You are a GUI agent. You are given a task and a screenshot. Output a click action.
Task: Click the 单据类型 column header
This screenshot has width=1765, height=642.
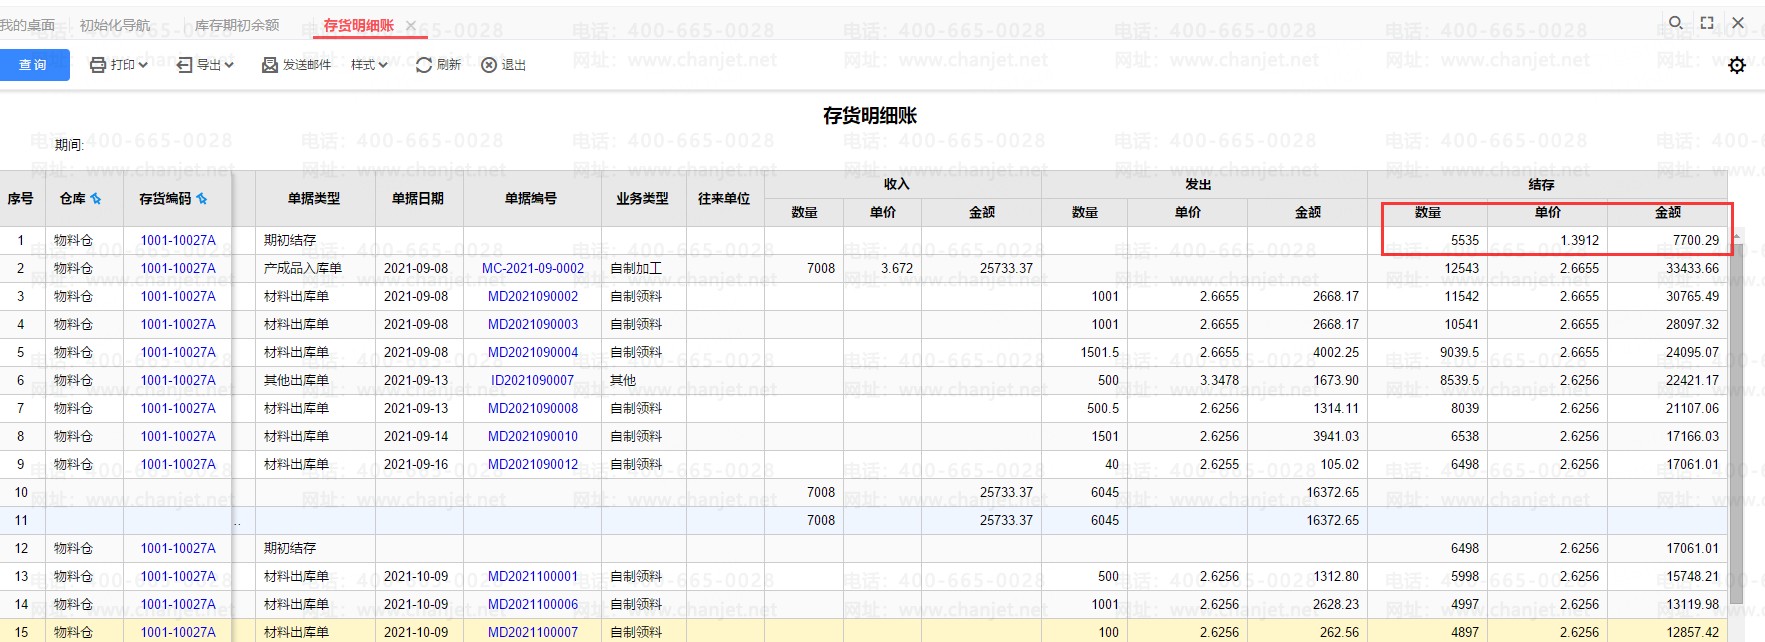click(x=314, y=199)
